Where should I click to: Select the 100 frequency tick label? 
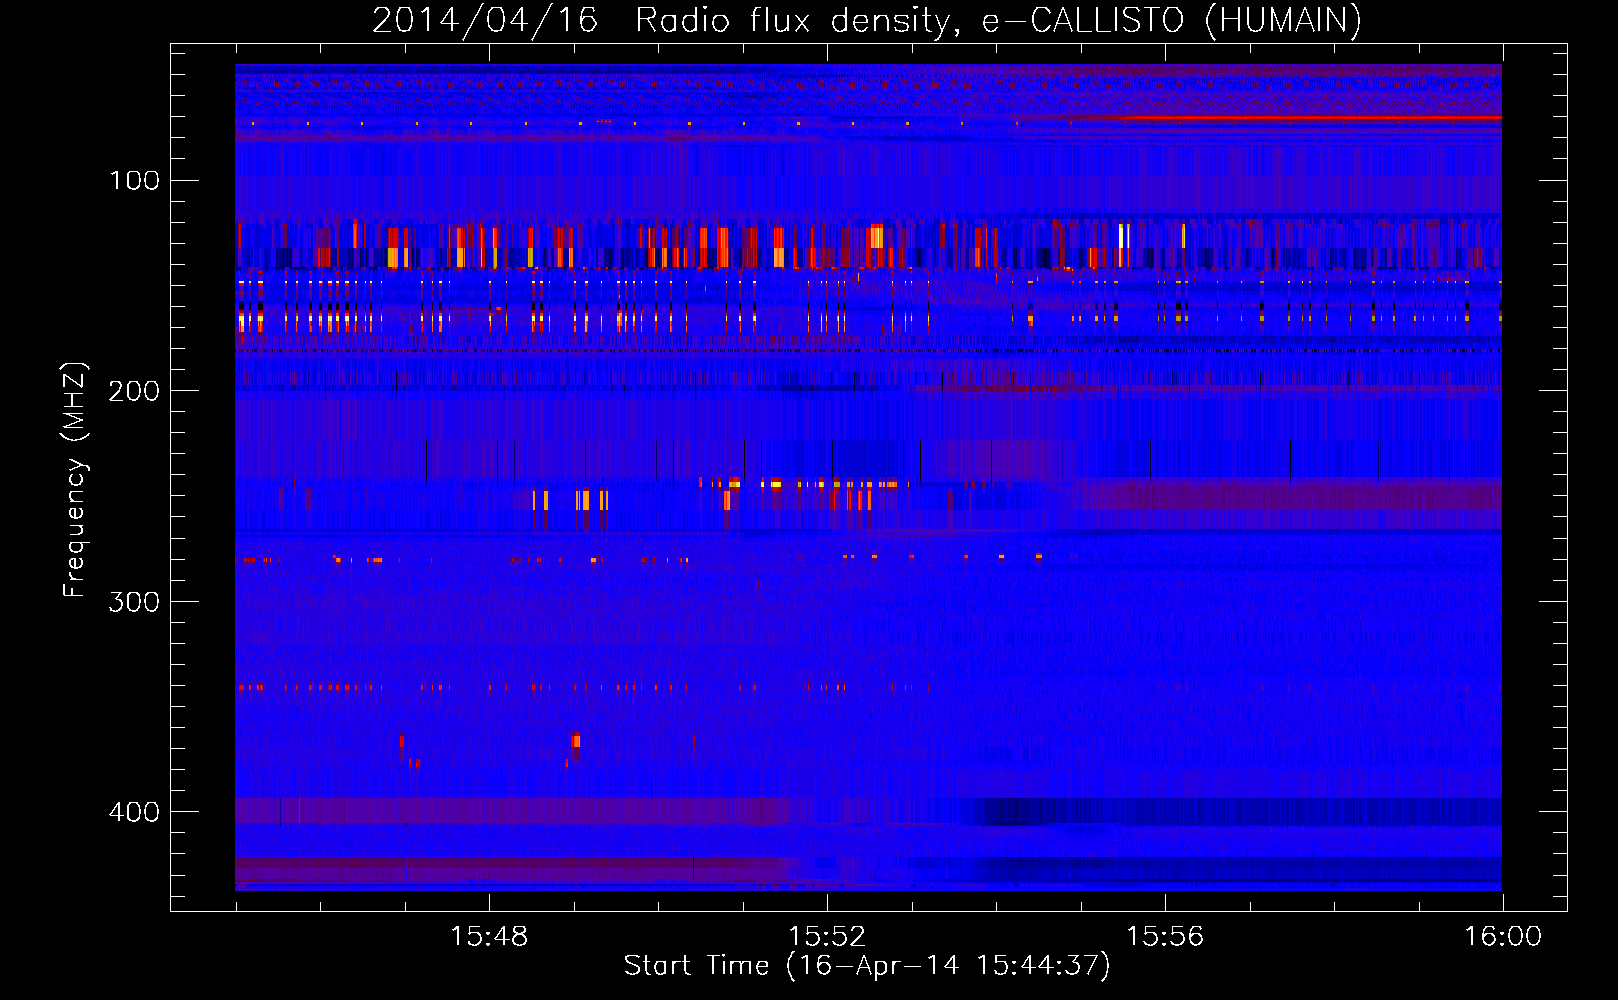coord(135,181)
